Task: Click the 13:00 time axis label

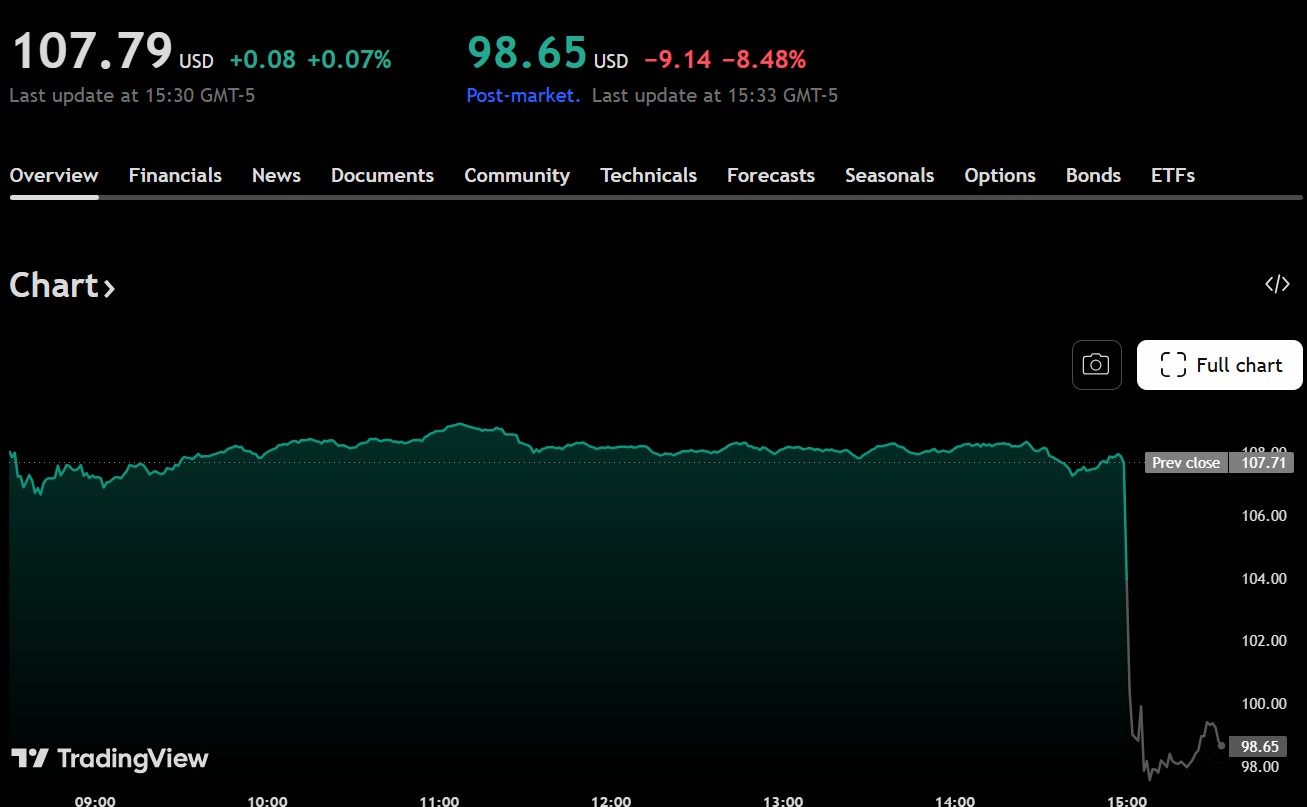Action: (x=783, y=800)
